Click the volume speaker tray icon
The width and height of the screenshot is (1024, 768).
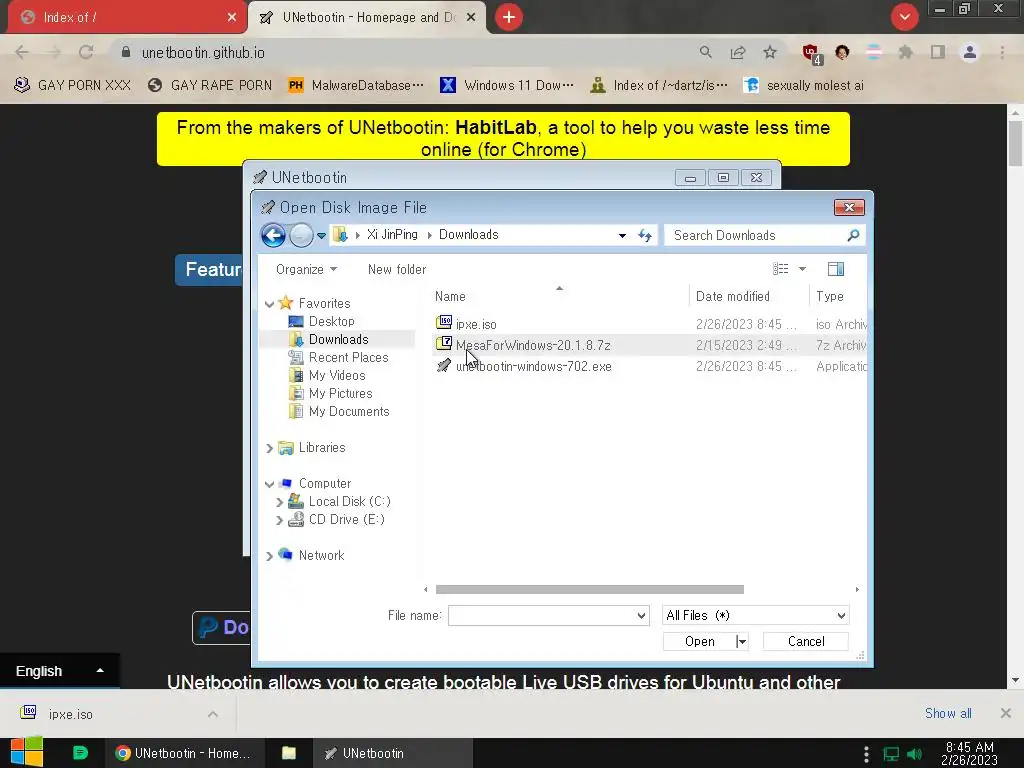(x=914, y=754)
